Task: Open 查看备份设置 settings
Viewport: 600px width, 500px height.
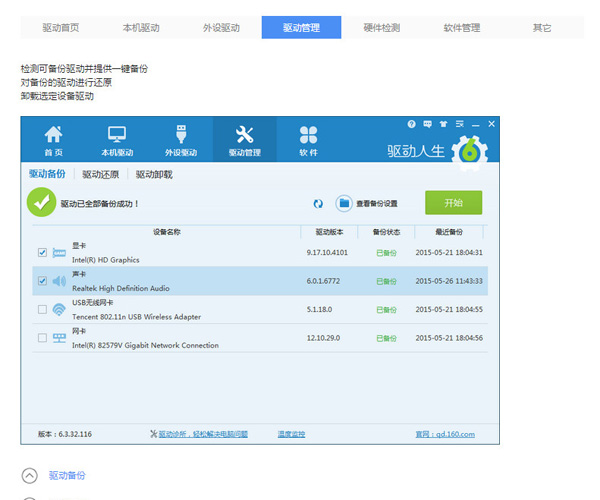Action: [x=377, y=204]
